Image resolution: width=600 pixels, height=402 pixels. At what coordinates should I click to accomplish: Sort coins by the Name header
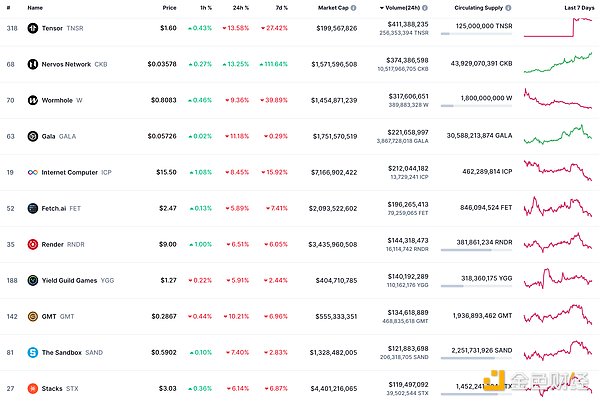[35, 7]
